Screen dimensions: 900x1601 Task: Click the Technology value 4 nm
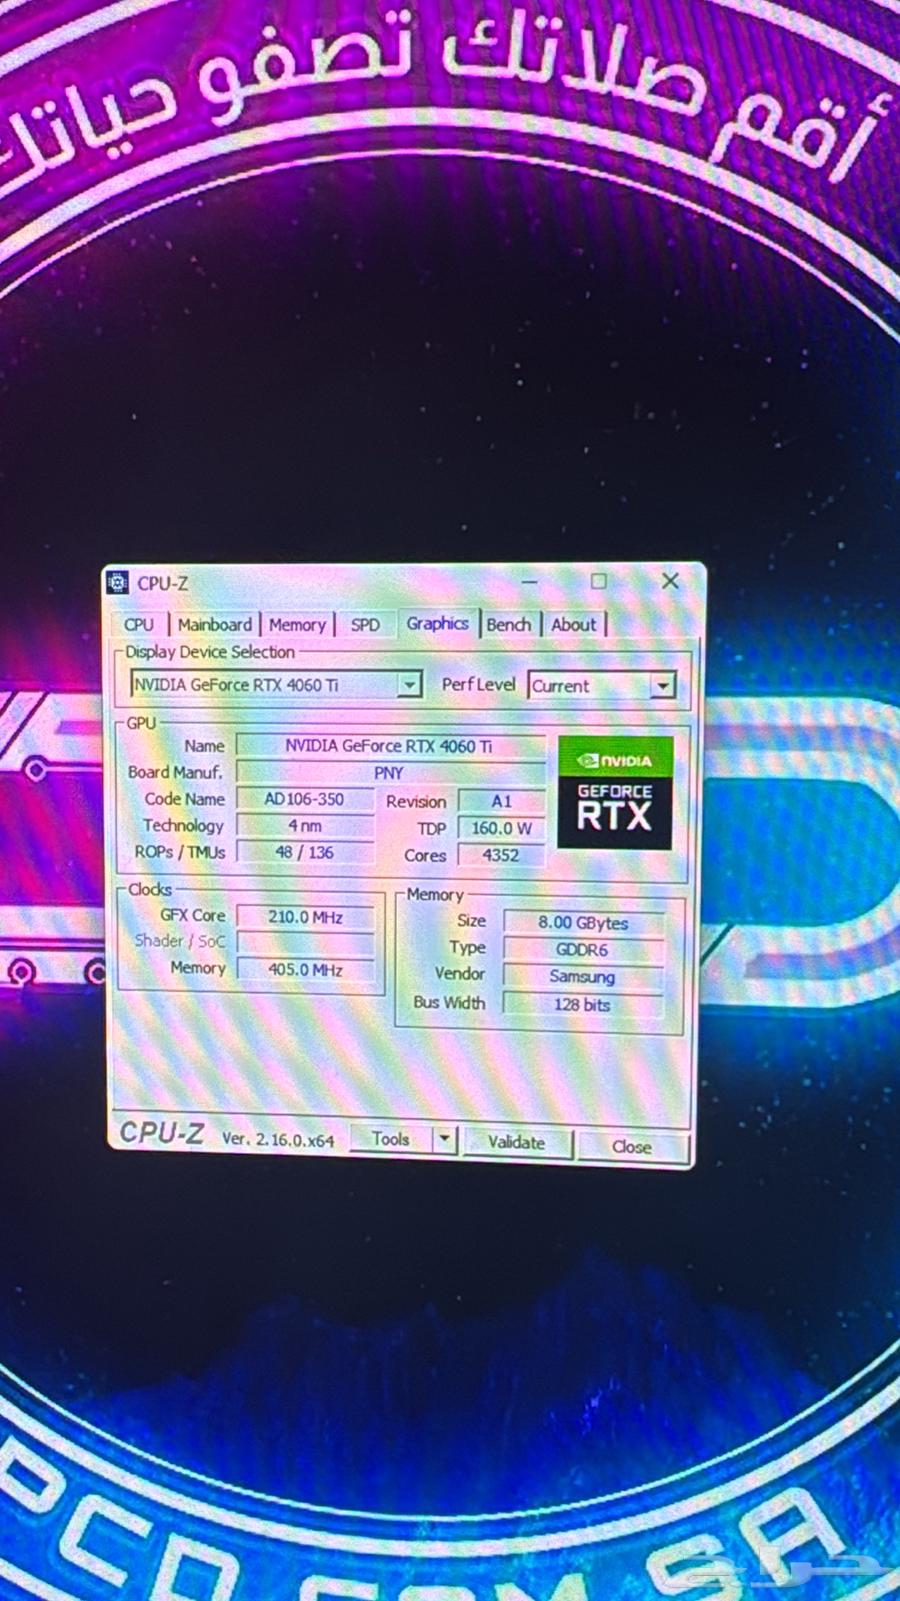305,826
